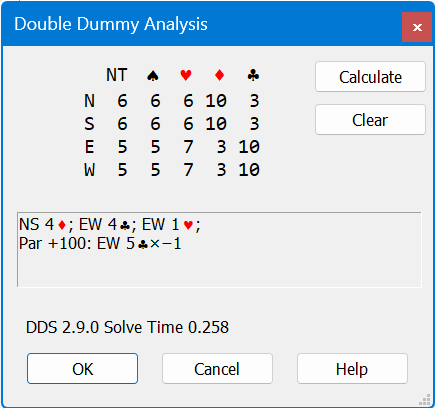Click the 'Par +100: EW 5♣×−1' line
This screenshot has width=435, height=408.
[100, 244]
